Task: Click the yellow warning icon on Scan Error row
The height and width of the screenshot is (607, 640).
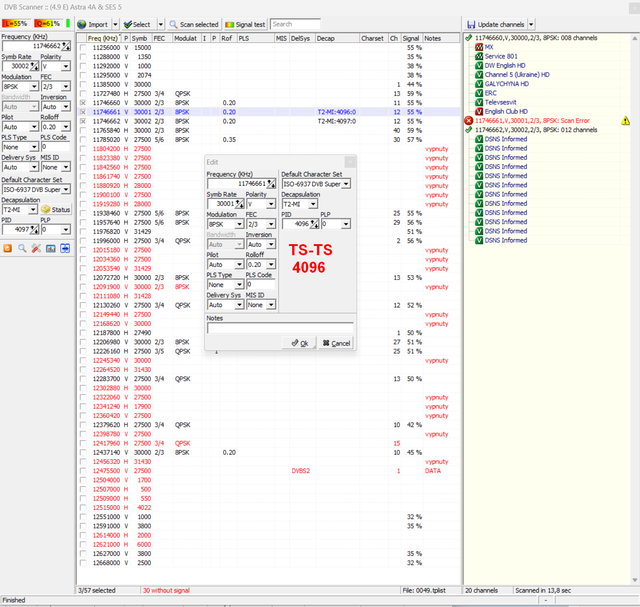Action: (625, 120)
